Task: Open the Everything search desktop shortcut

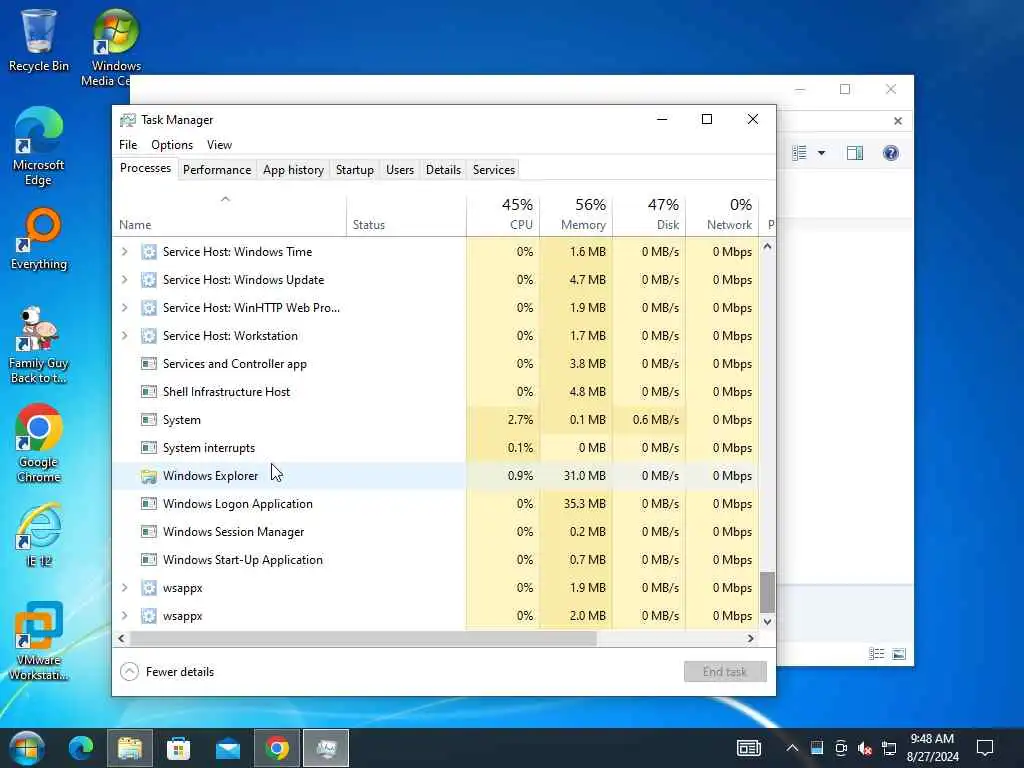Action: tap(39, 238)
